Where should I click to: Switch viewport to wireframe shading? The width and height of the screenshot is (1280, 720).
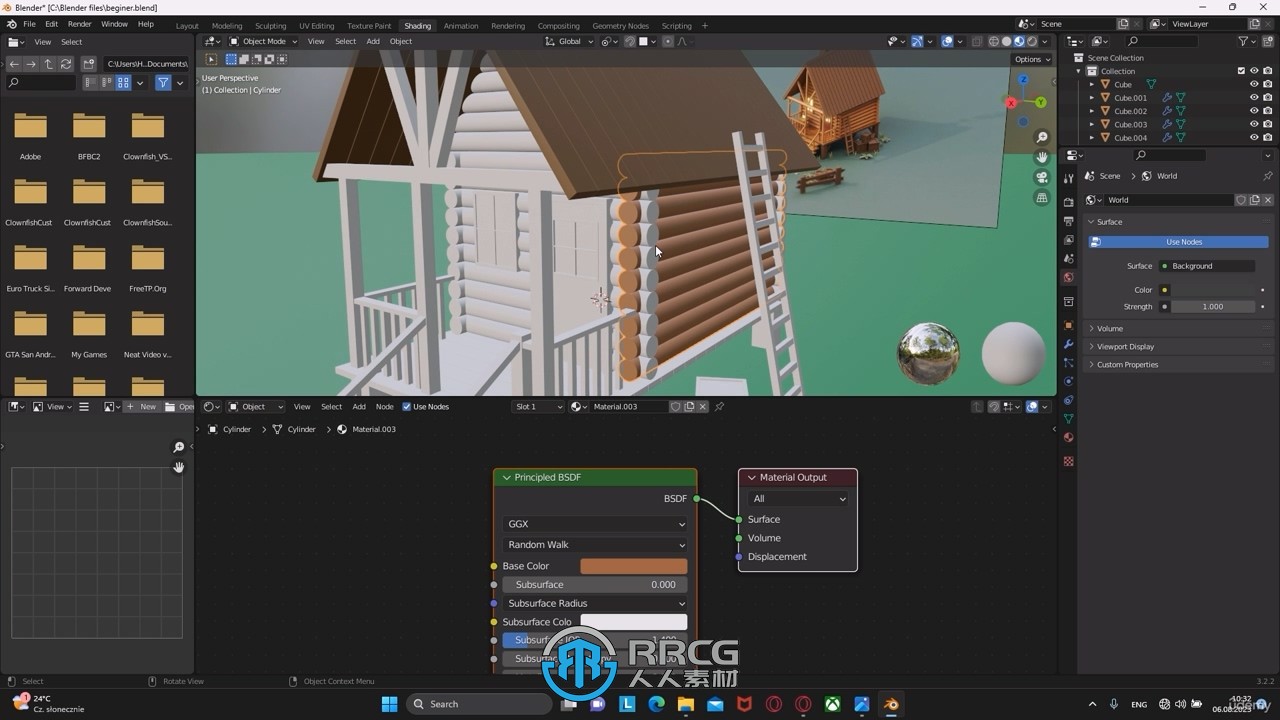(993, 42)
